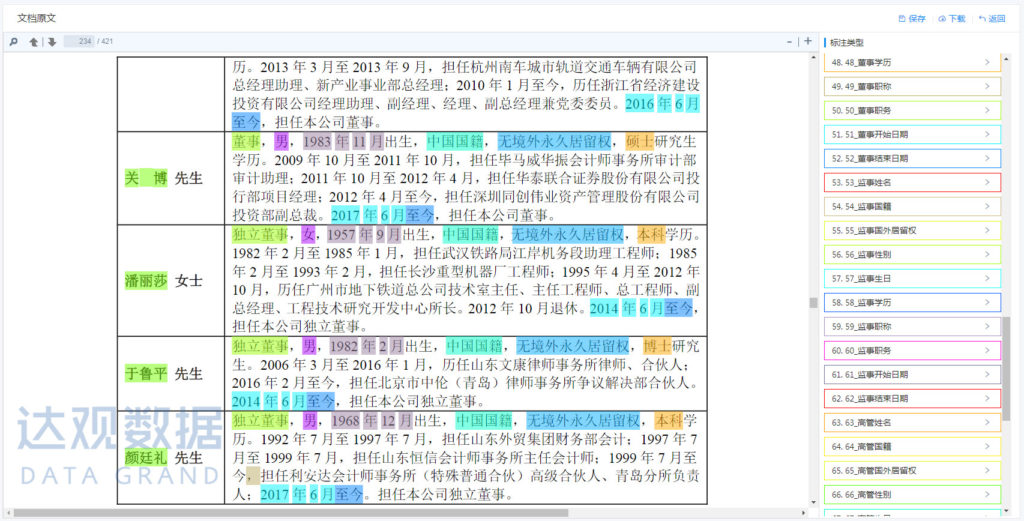This screenshot has height=521, width=1024.
Task: Click the highlighted name 潘丽莎
Action: click(146, 281)
